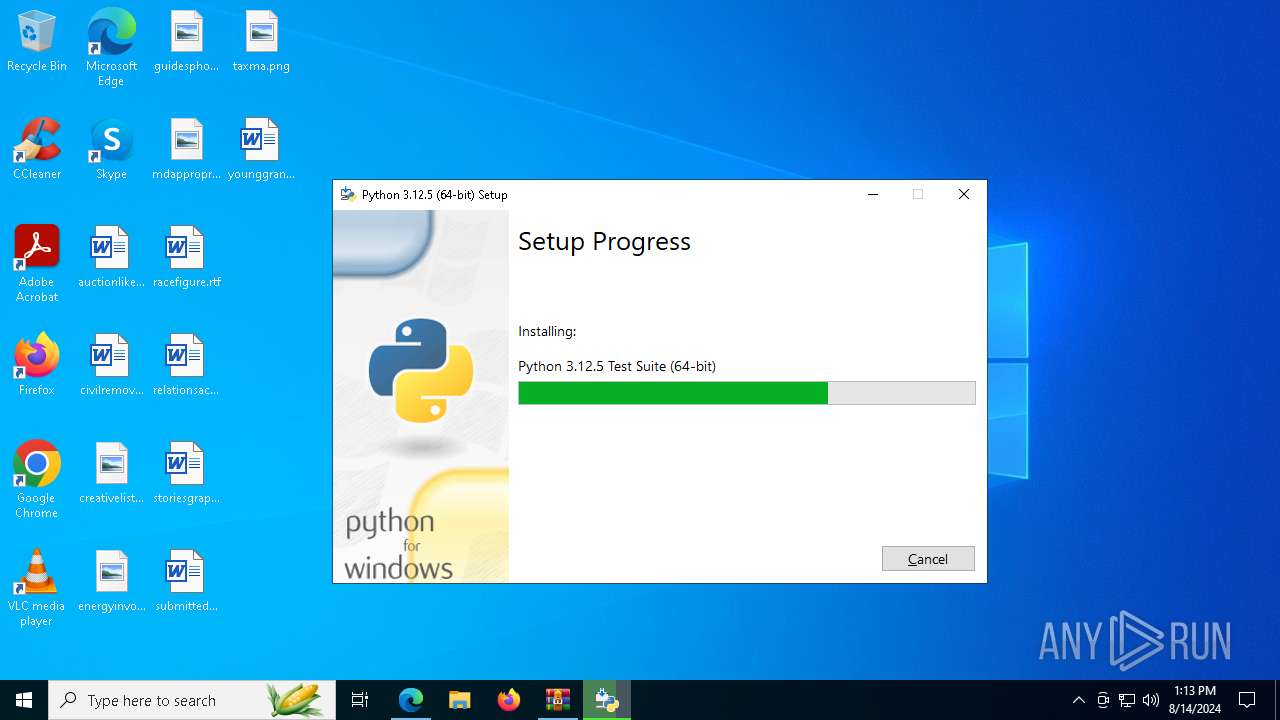Viewport: 1280px width, 720px height.
Task: Select the Adobe Acrobat desktop shortcut
Action: coord(37,264)
